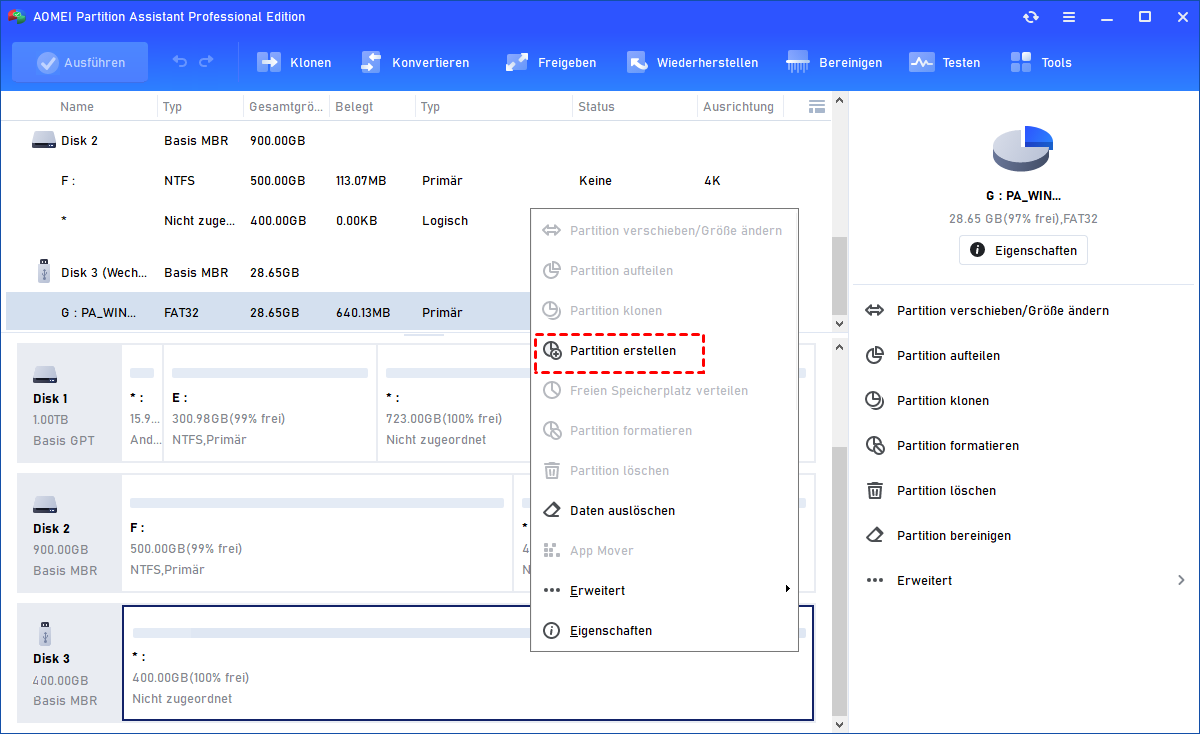Image resolution: width=1200 pixels, height=734 pixels.
Task: Click Partition aufteilen in right panel
Action: (948, 356)
